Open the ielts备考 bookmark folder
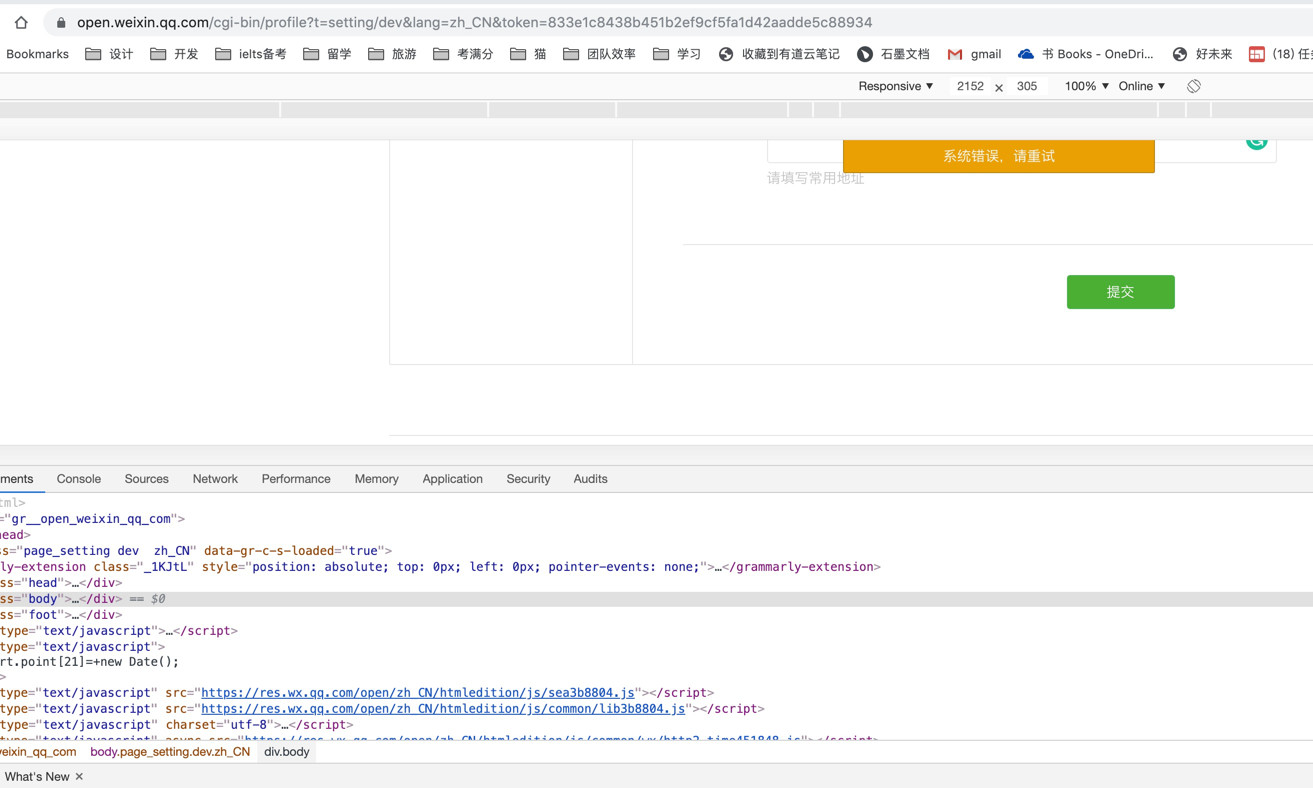 click(x=250, y=54)
